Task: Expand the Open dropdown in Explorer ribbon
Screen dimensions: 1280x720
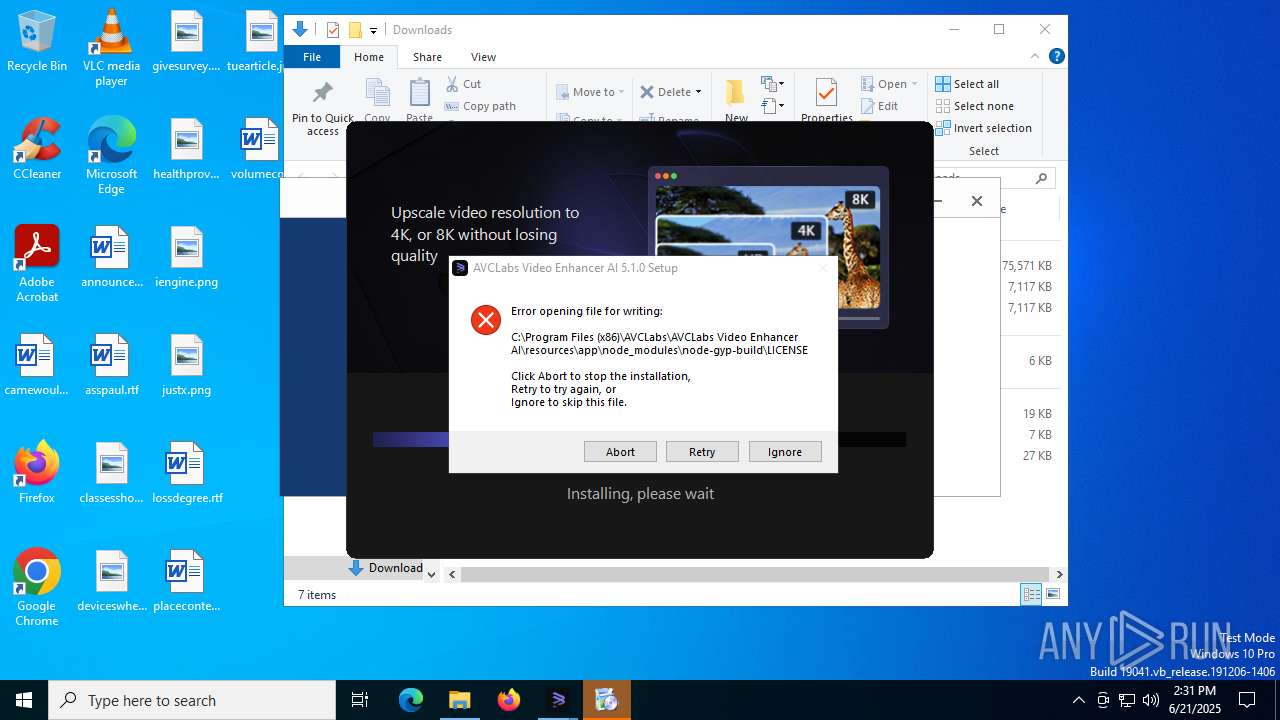Action: coord(914,84)
